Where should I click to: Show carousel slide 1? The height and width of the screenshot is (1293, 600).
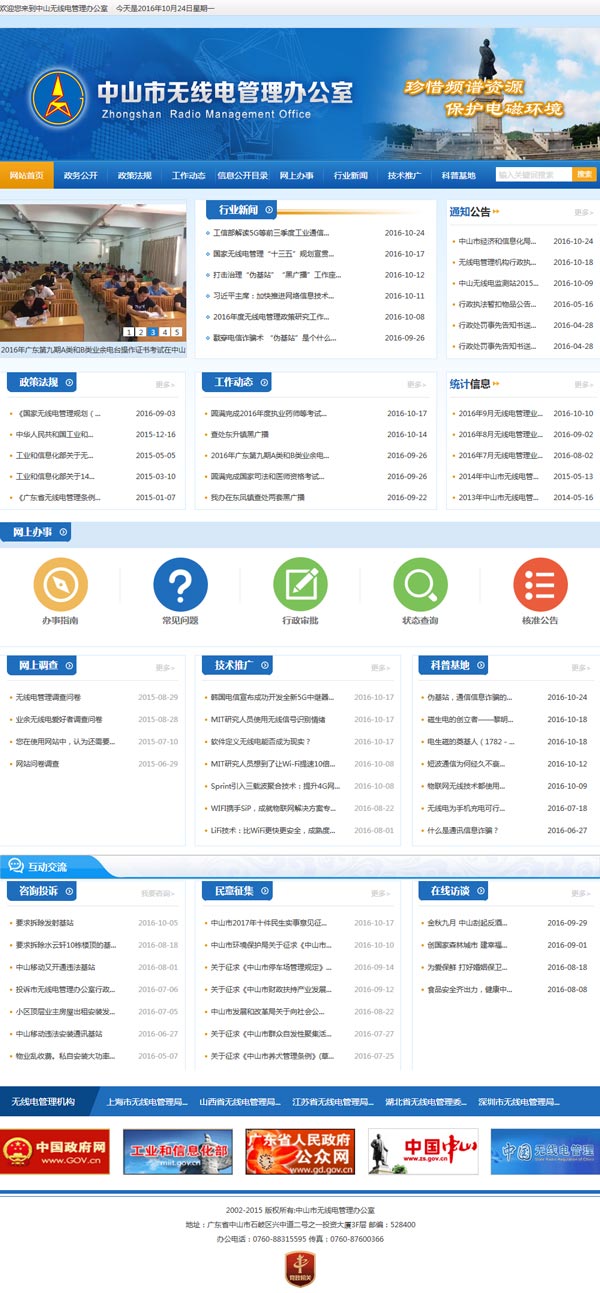tap(128, 332)
